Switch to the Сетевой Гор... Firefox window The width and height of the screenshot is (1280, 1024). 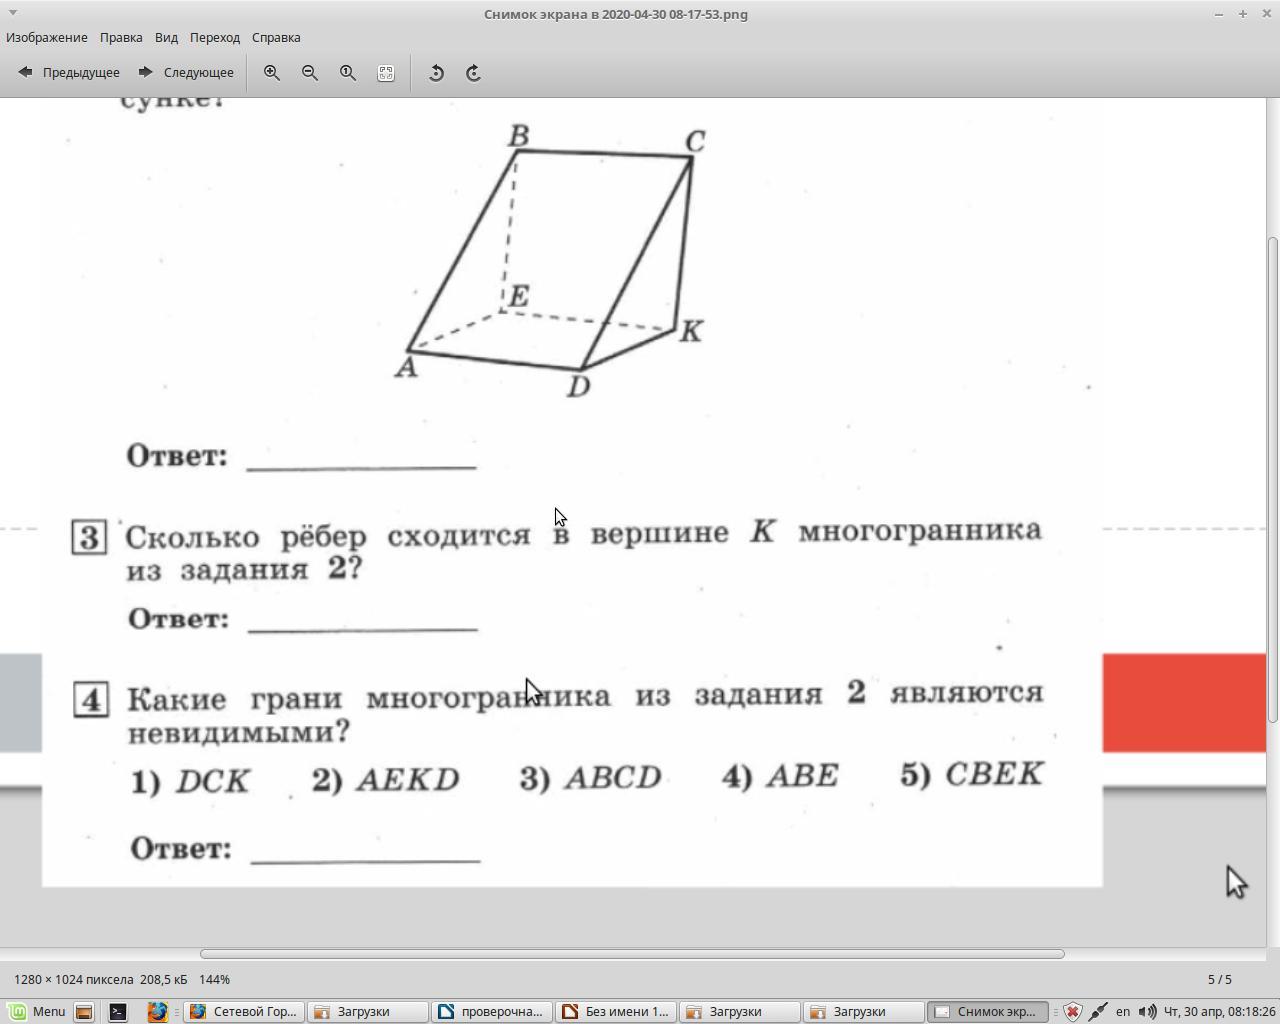click(x=245, y=1011)
